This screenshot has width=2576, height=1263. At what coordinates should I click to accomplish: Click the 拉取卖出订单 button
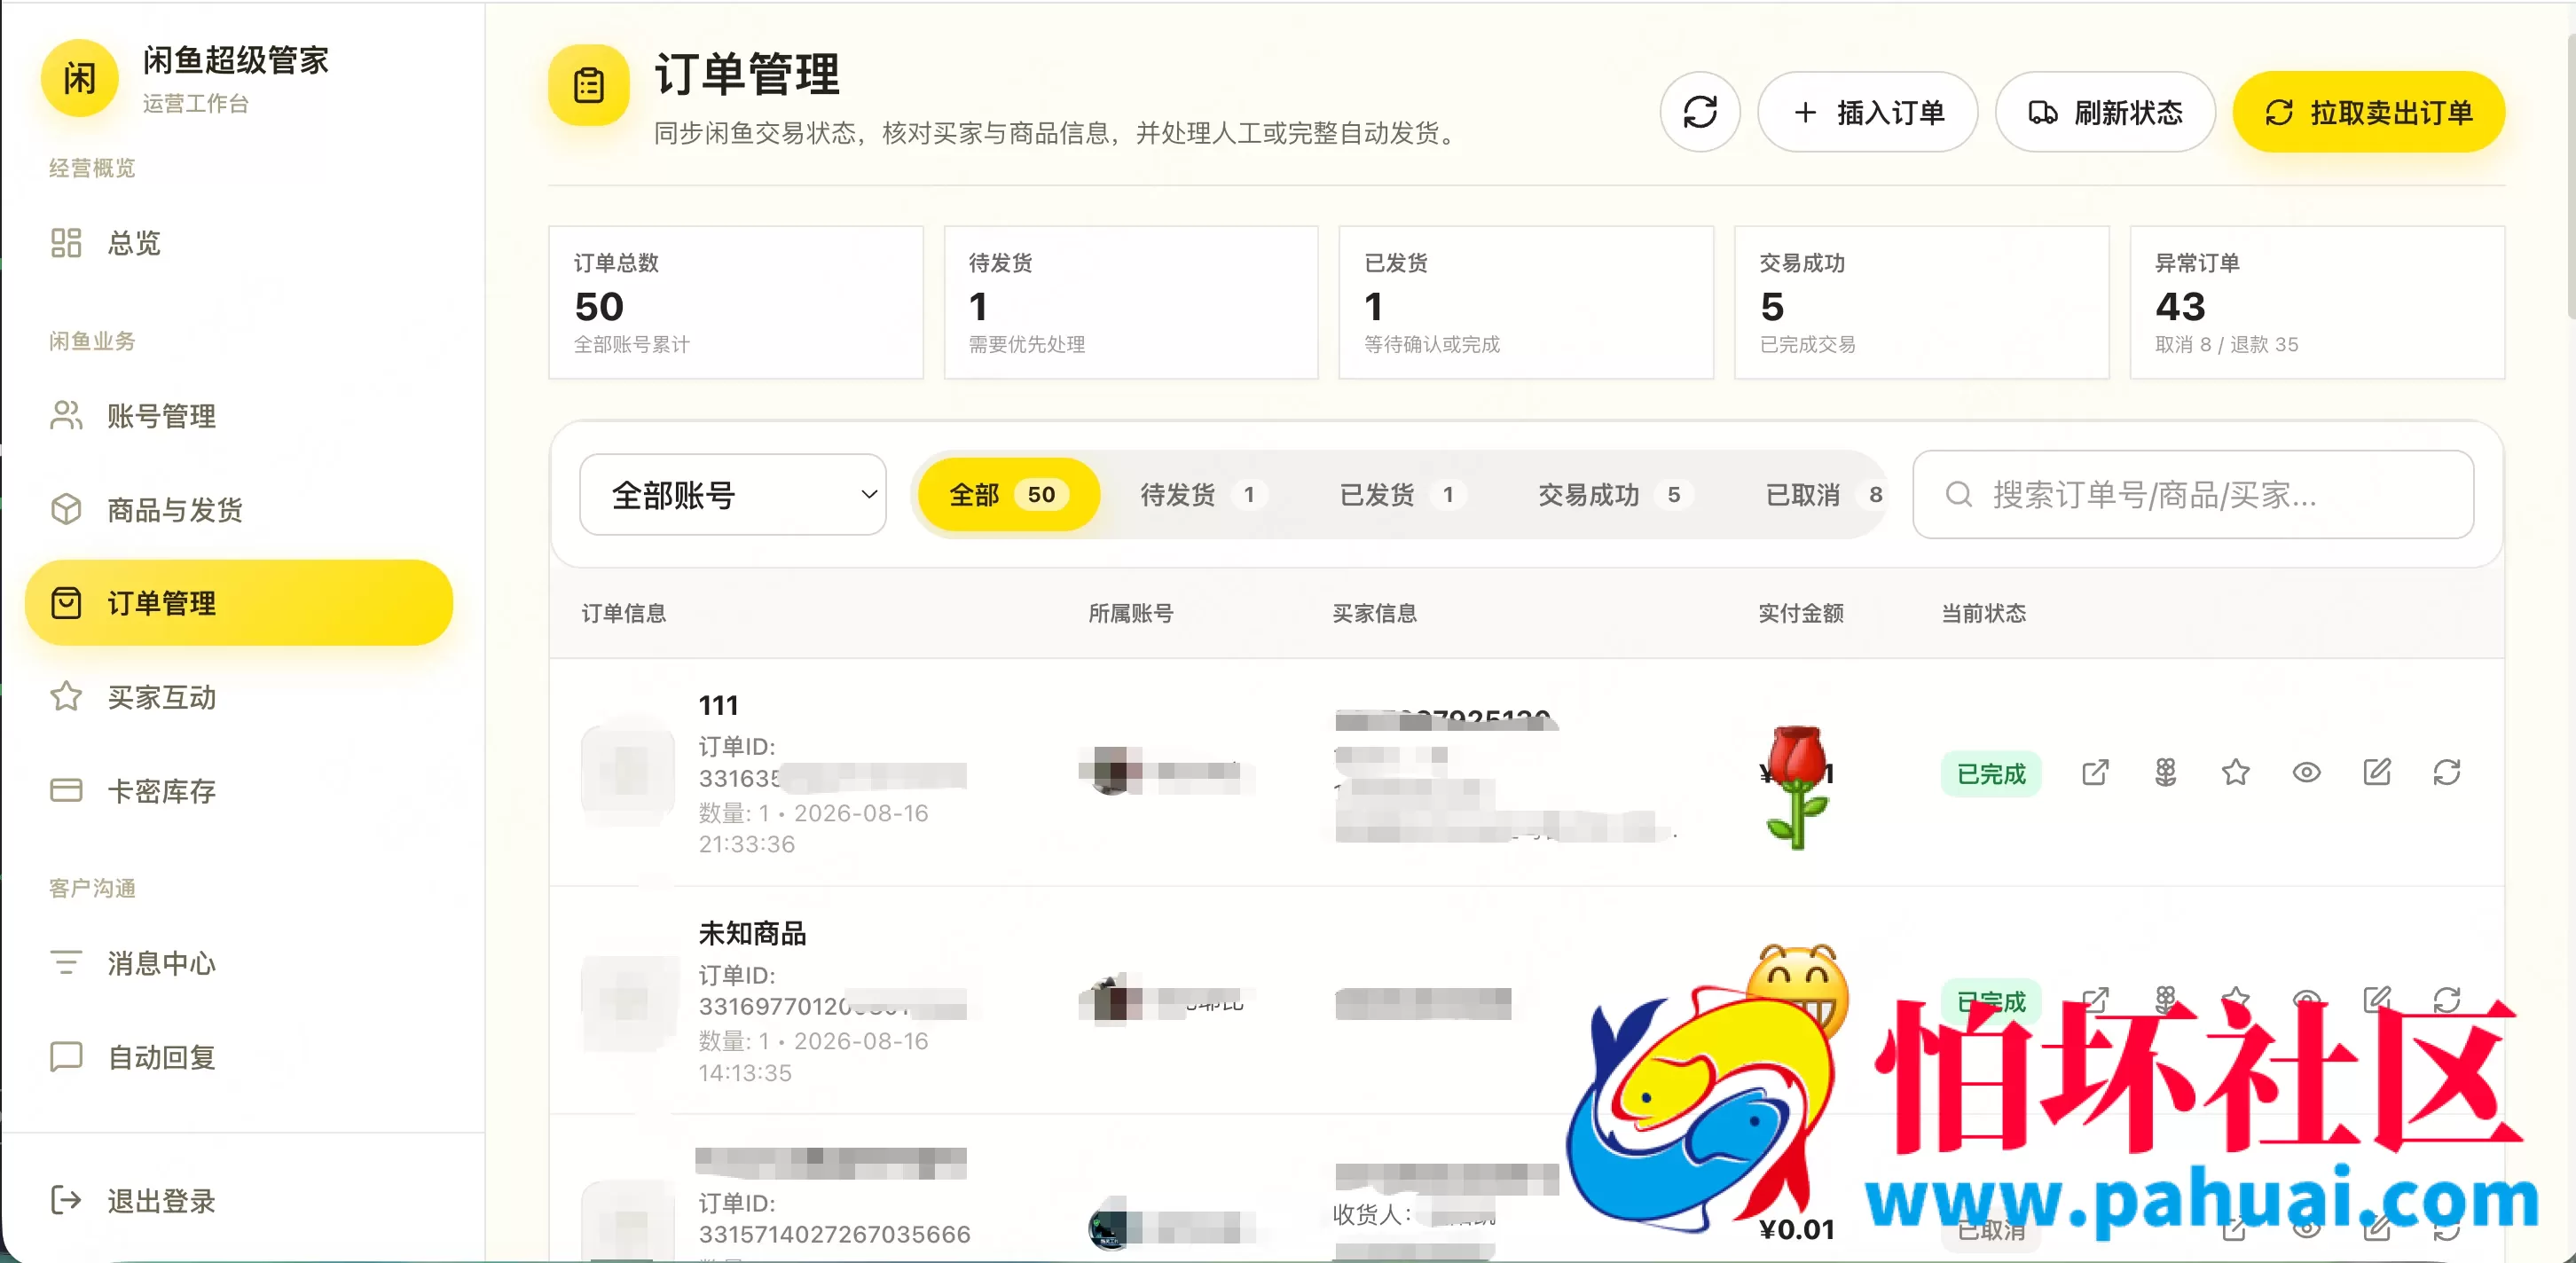2368,112
